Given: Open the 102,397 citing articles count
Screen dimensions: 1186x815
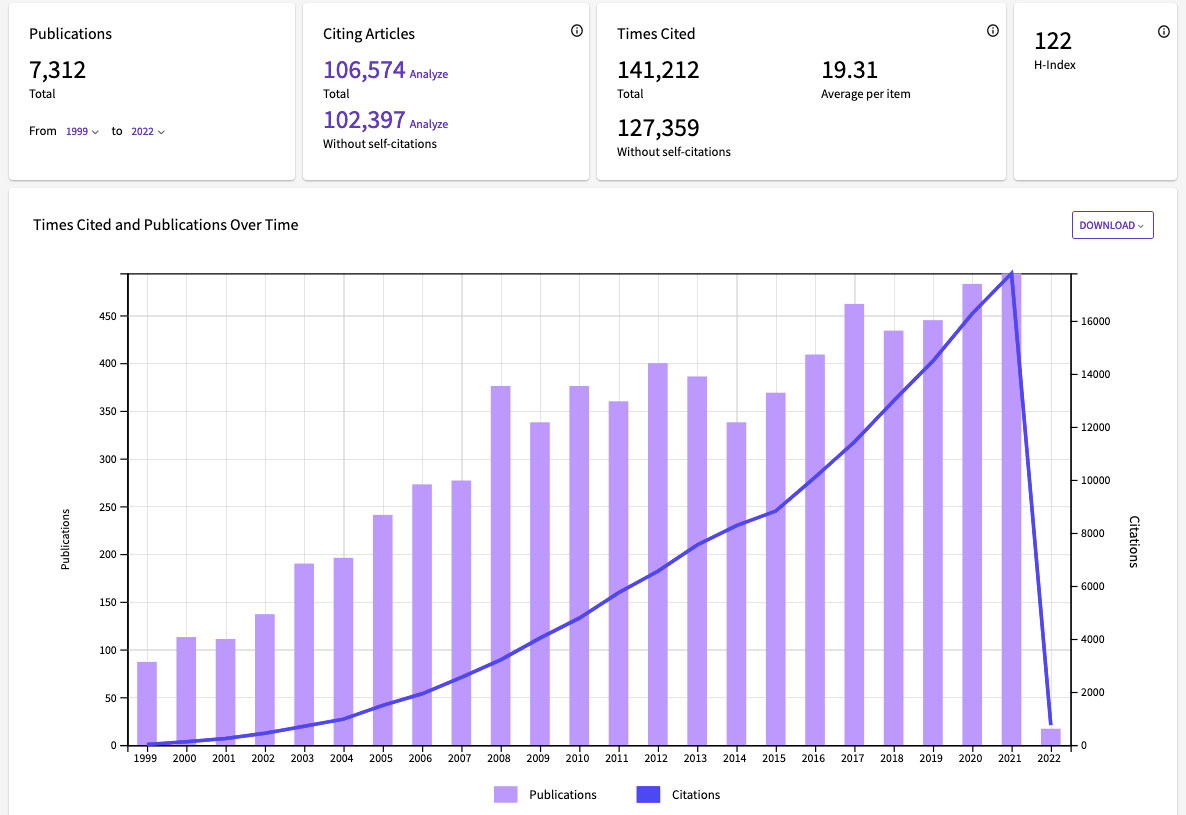Looking at the screenshot, I should (x=364, y=120).
